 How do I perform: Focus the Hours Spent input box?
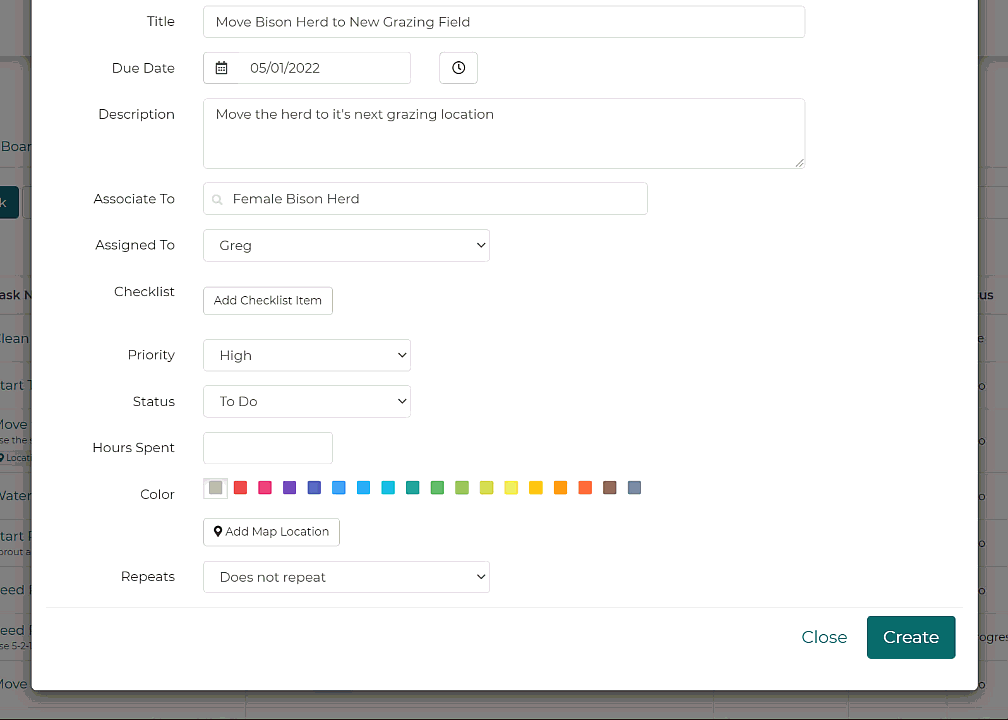pyautogui.click(x=267, y=448)
